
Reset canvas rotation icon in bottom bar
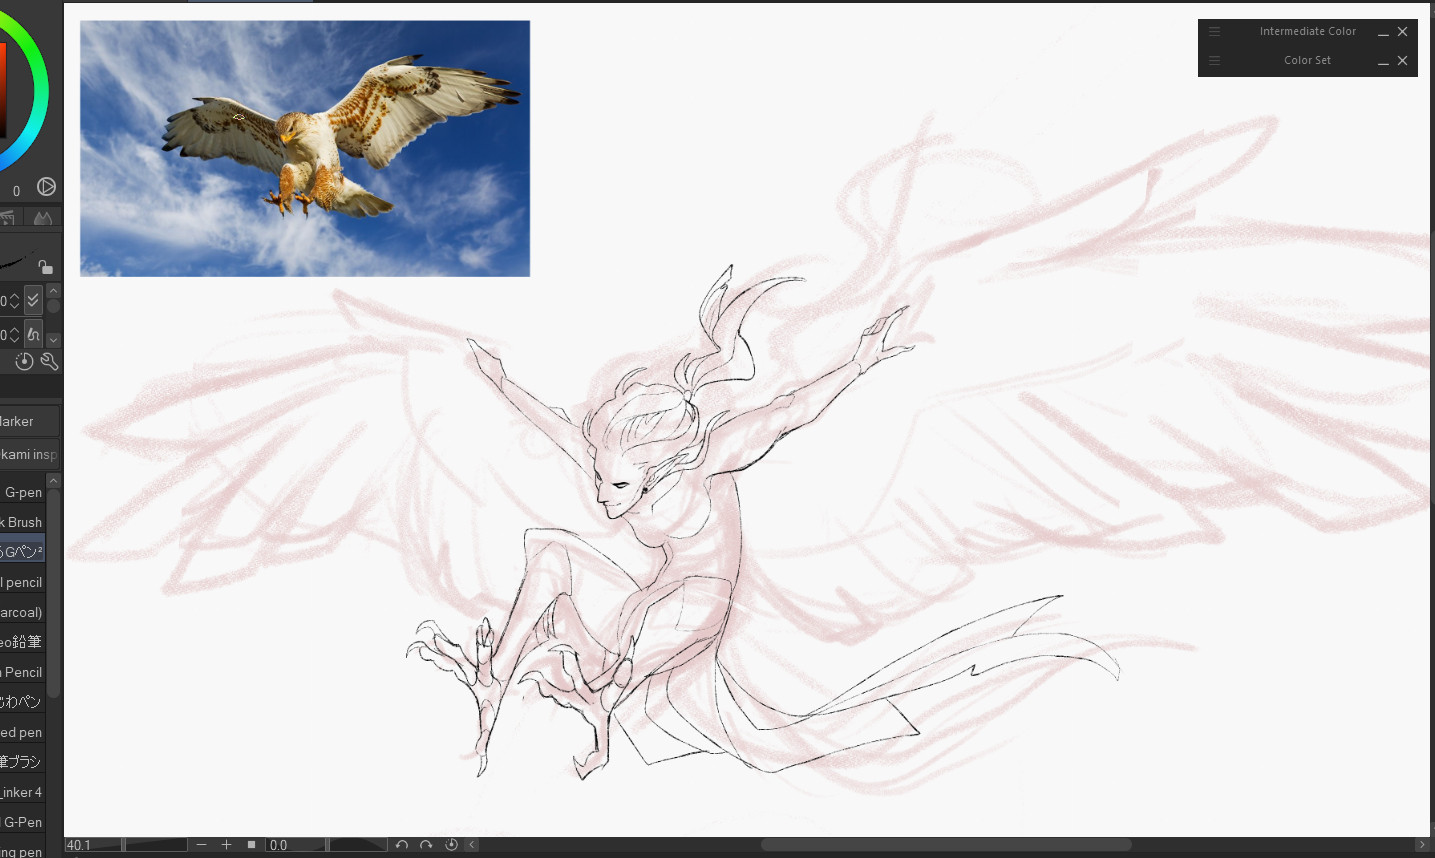point(451,845)
